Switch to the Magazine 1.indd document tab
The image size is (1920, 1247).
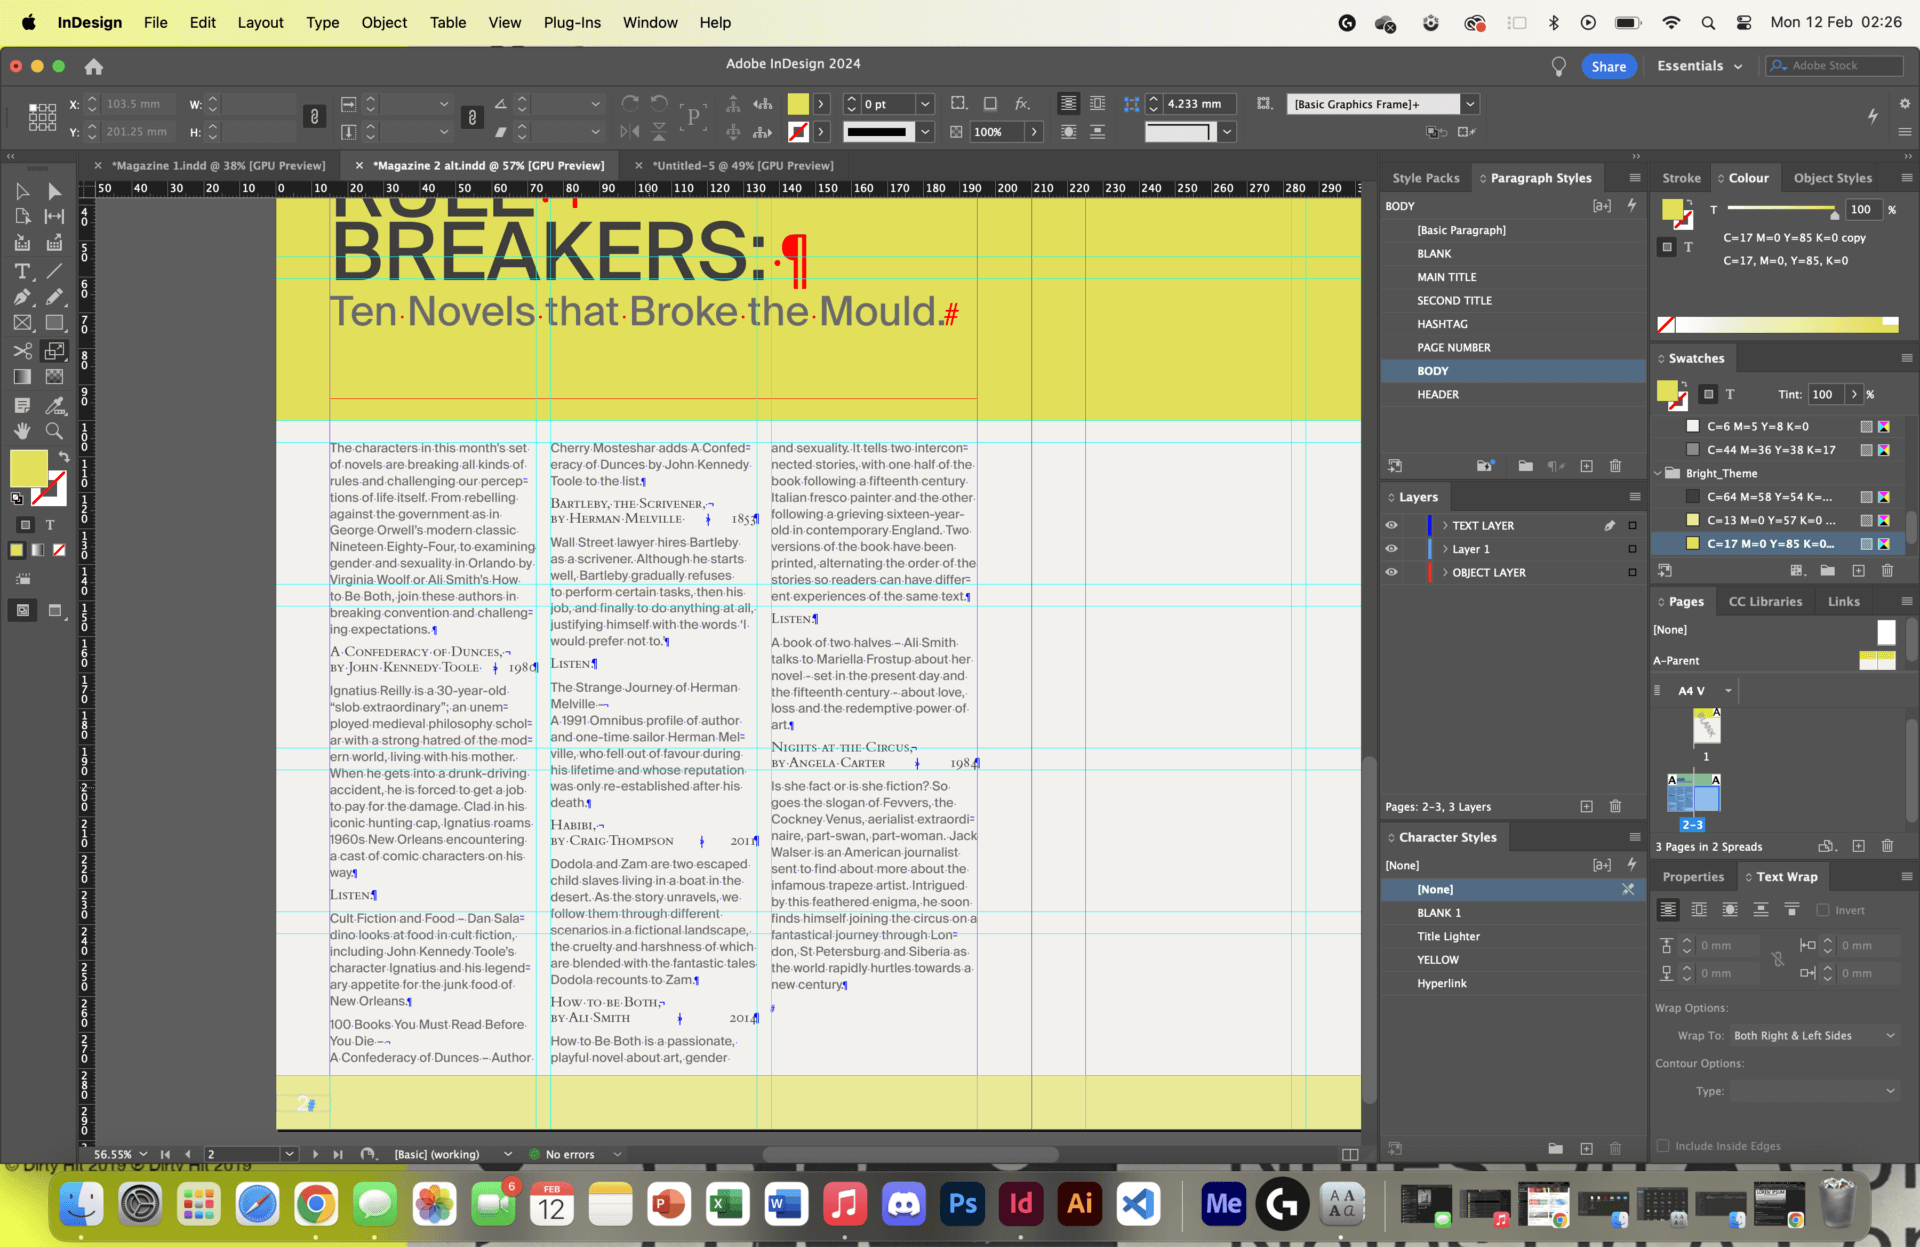pyautogui.click(x=220, y=165)
